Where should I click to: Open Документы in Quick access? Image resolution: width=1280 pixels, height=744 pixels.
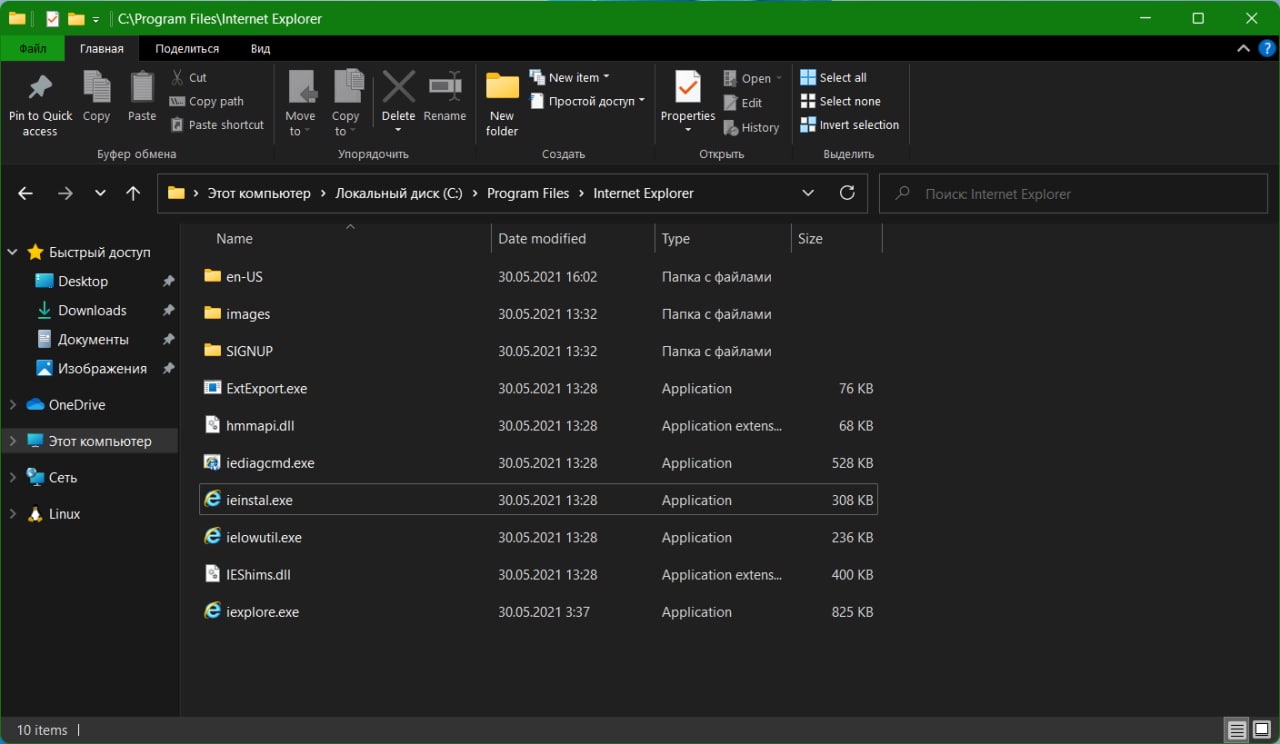(92, 339)
